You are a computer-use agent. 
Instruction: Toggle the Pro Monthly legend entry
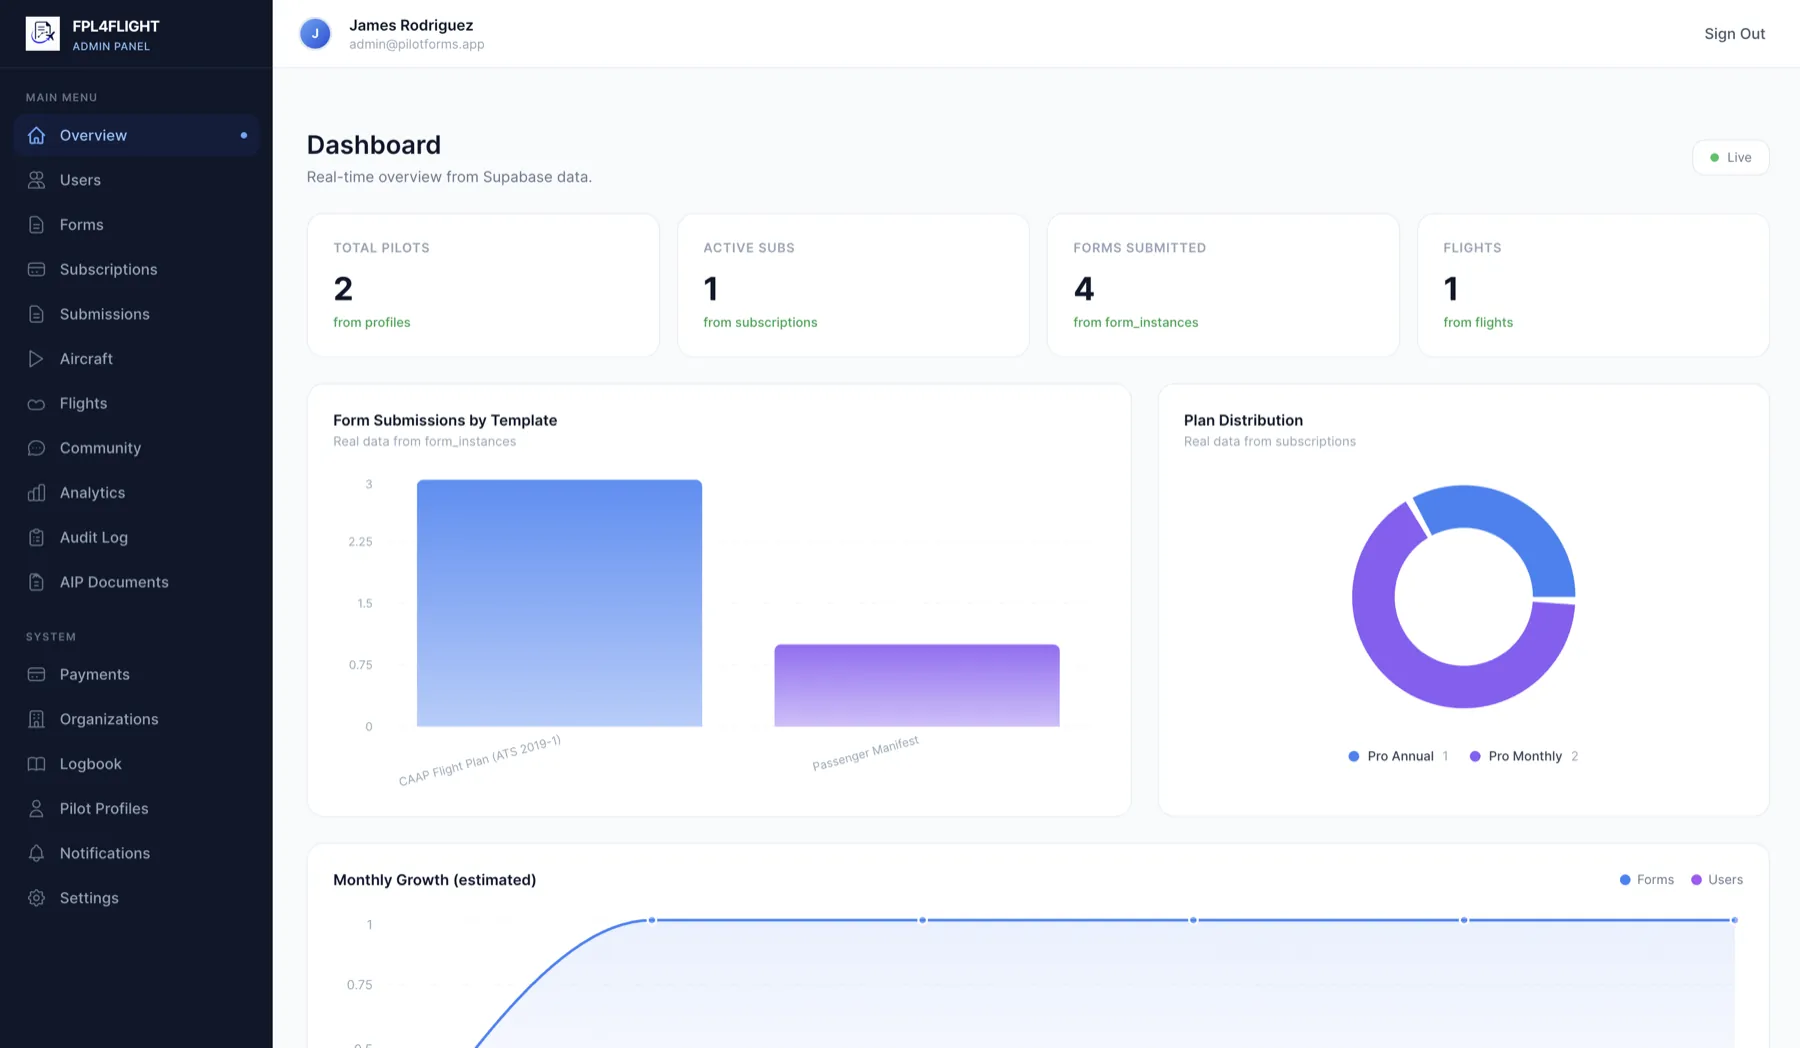tap(1523, 756)
